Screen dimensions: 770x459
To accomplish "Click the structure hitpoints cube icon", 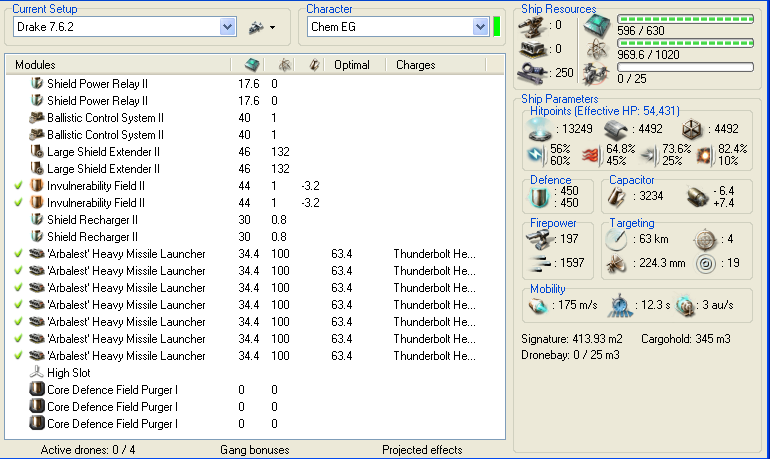I will click(691, 128).
